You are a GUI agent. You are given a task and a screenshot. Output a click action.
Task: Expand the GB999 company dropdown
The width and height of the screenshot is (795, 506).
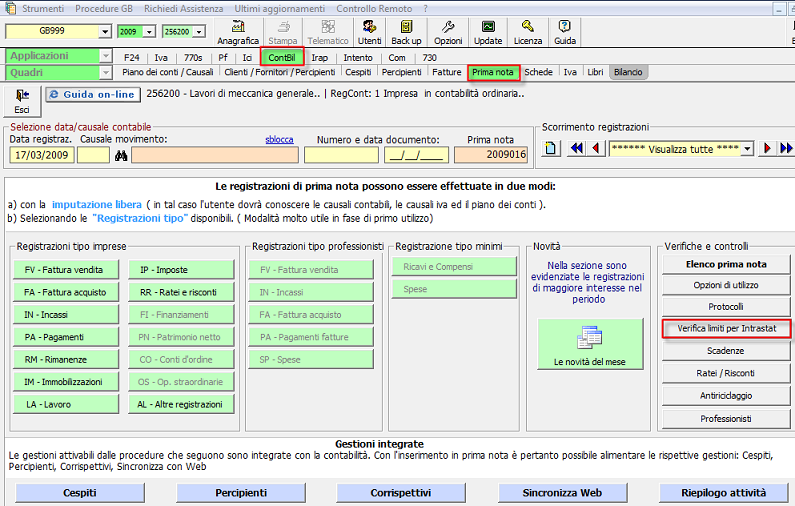pos(105,32)
